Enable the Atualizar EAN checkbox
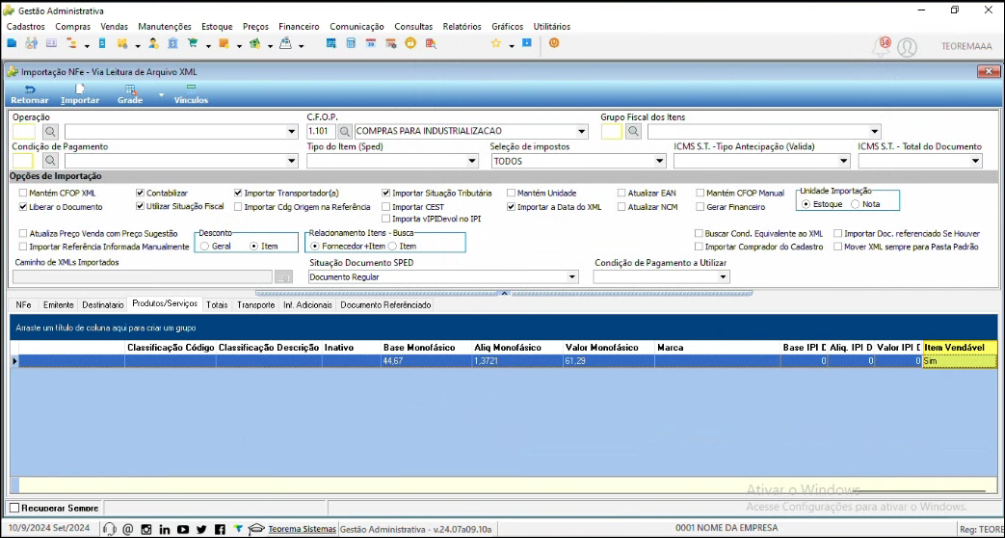1005x538 pixels. point(622,193)
